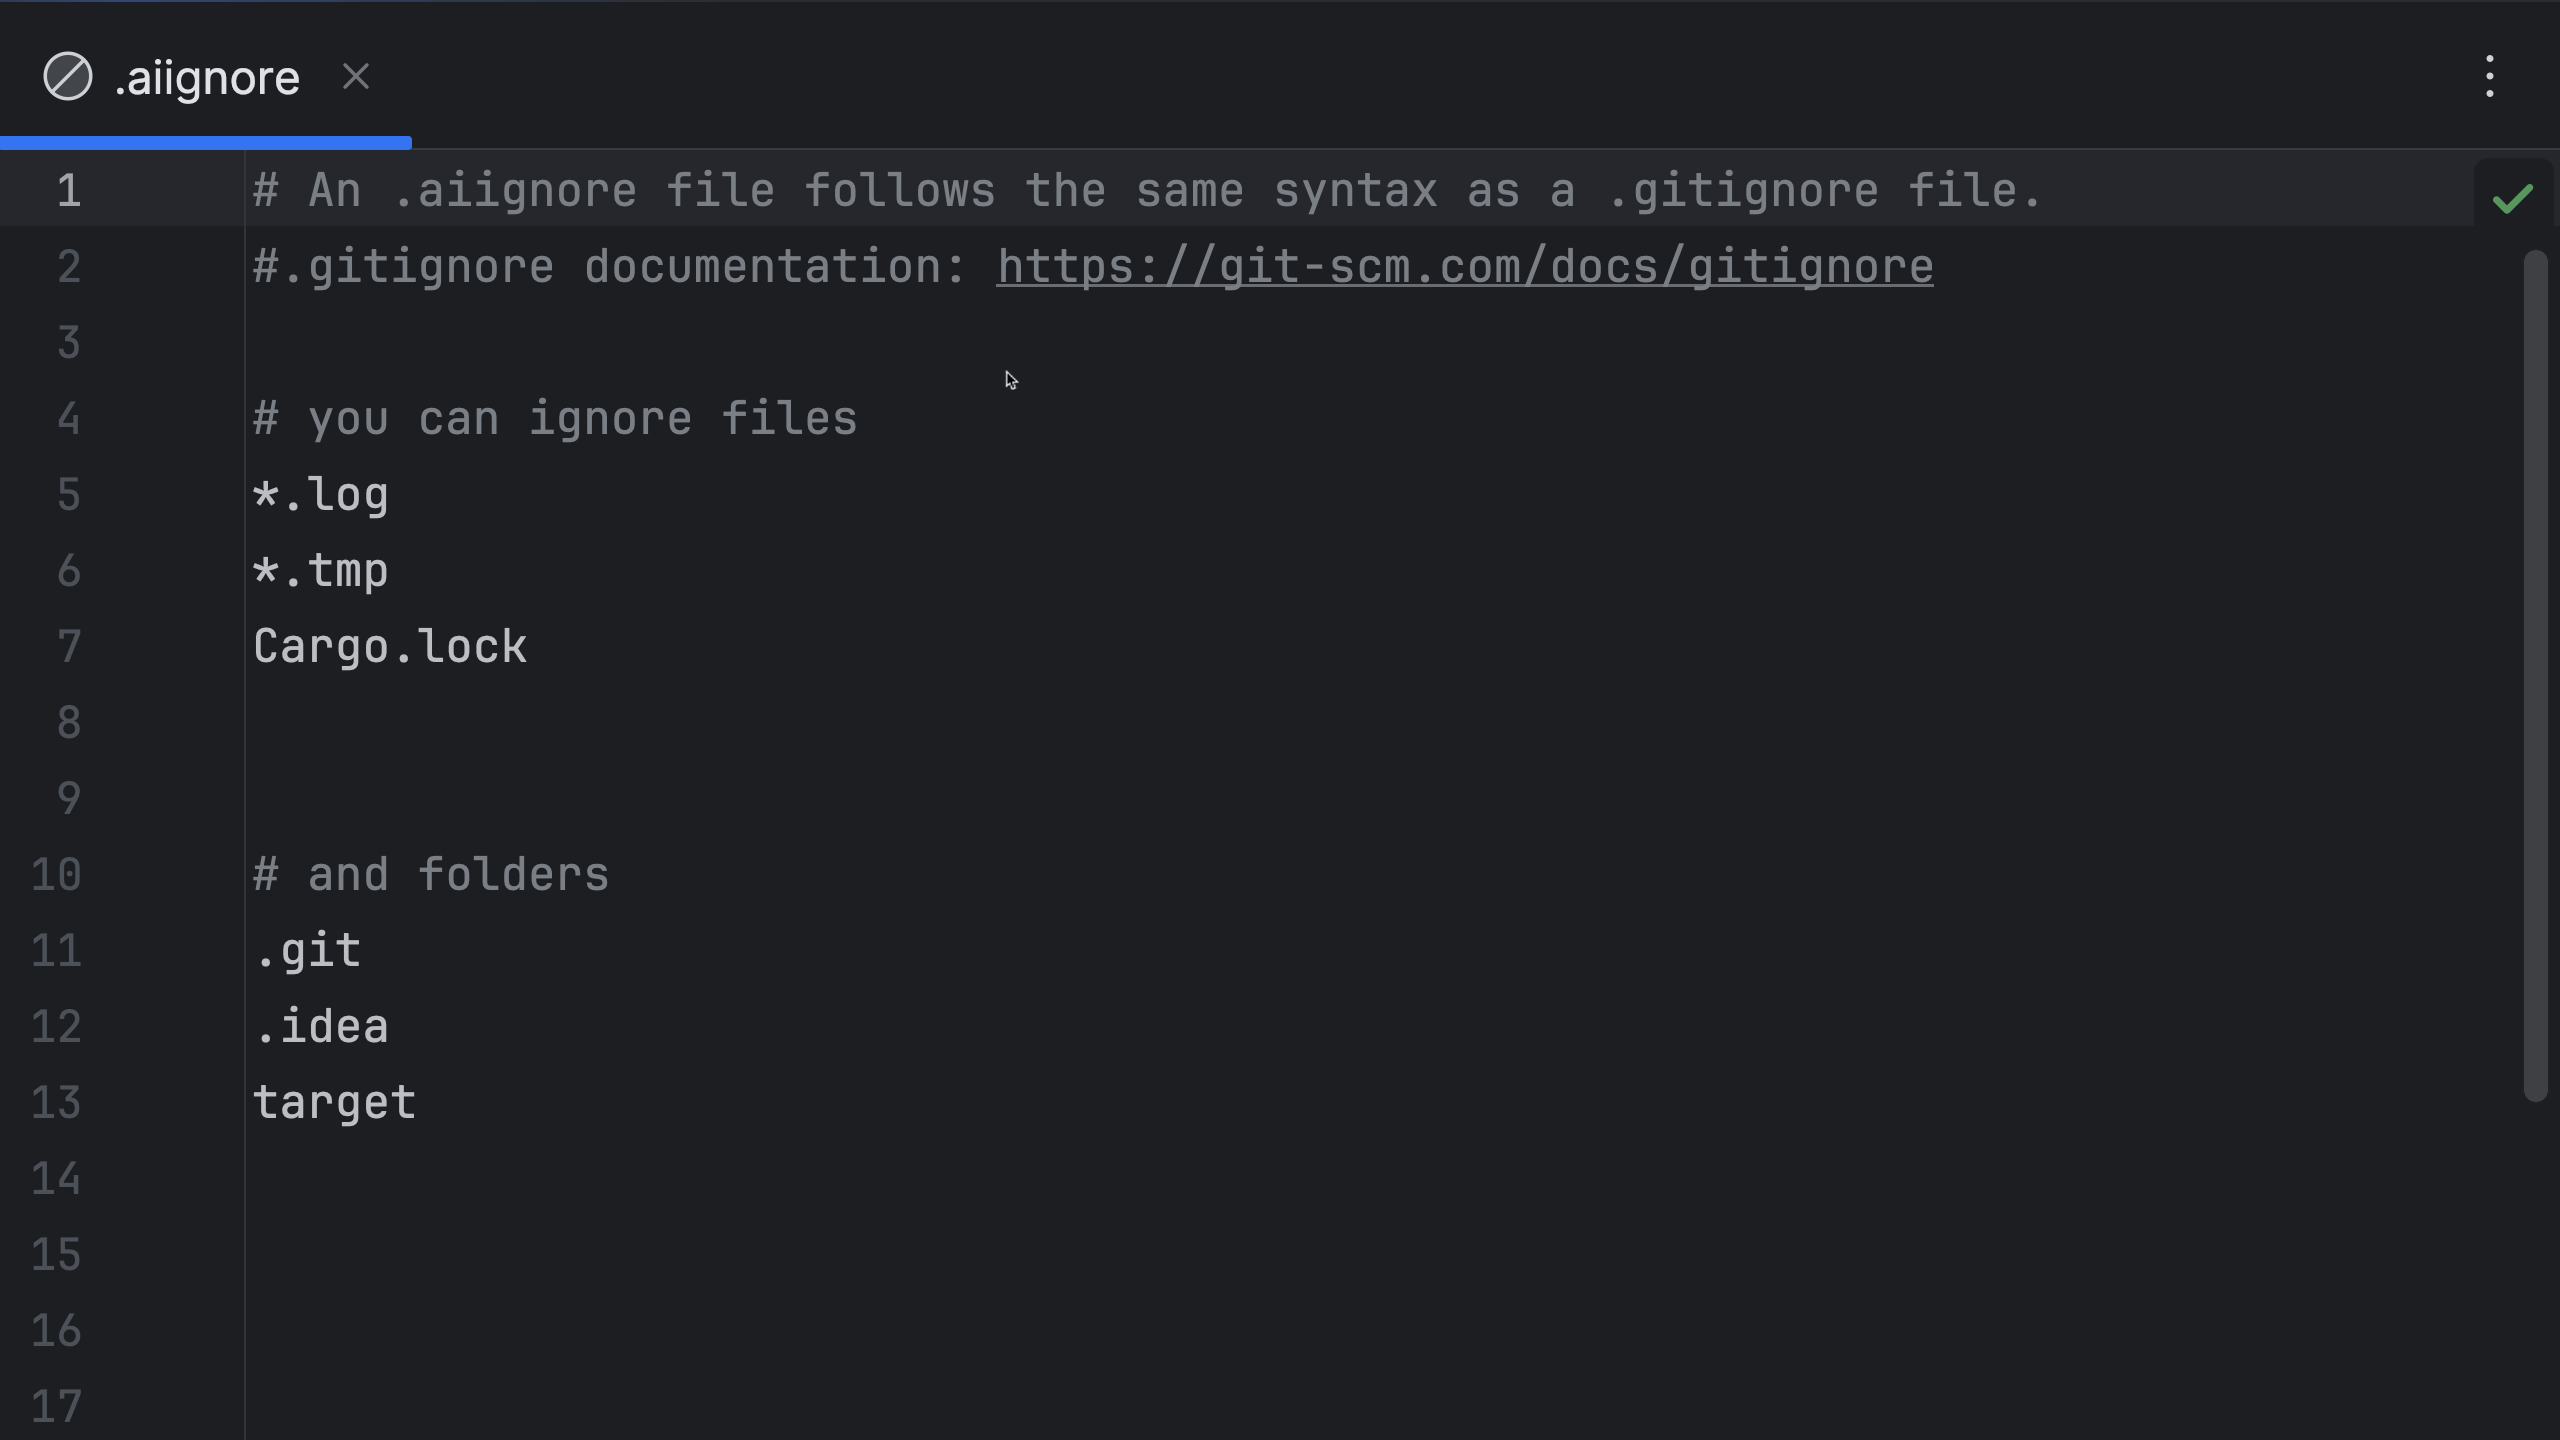
Task: Click the .aiignore file type icon
Action: click(68, 77)
